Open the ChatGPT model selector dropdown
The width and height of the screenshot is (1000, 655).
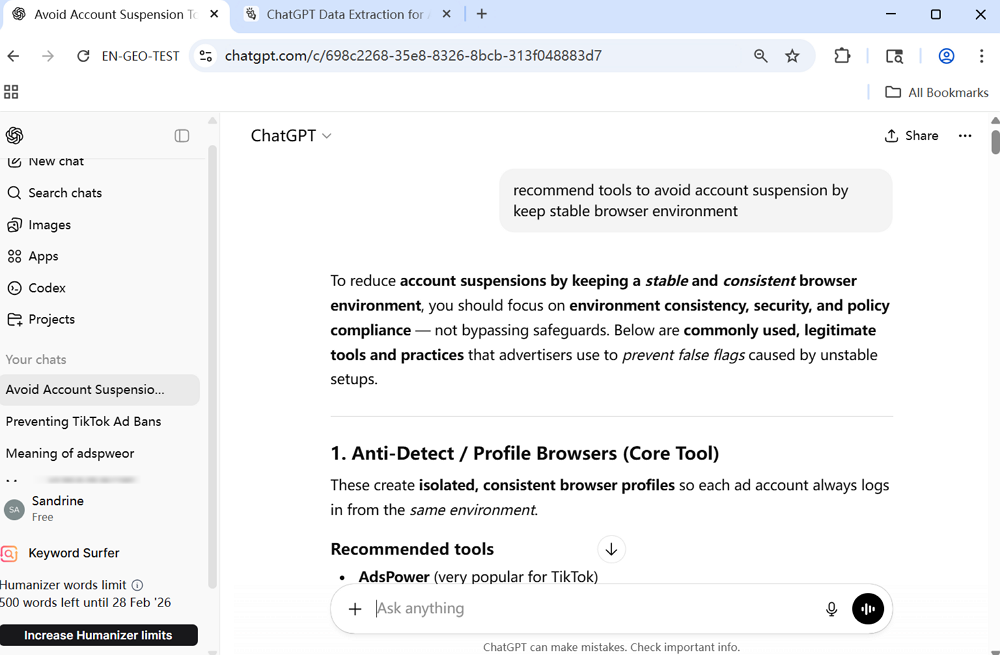(290, 135)
